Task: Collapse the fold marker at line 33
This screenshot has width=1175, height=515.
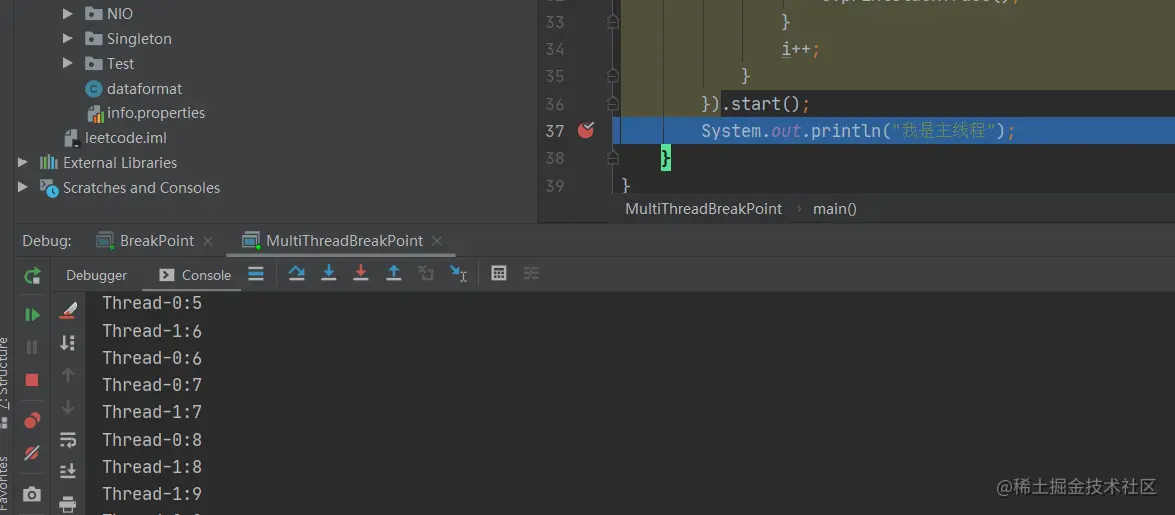Action: click(613, 22)
